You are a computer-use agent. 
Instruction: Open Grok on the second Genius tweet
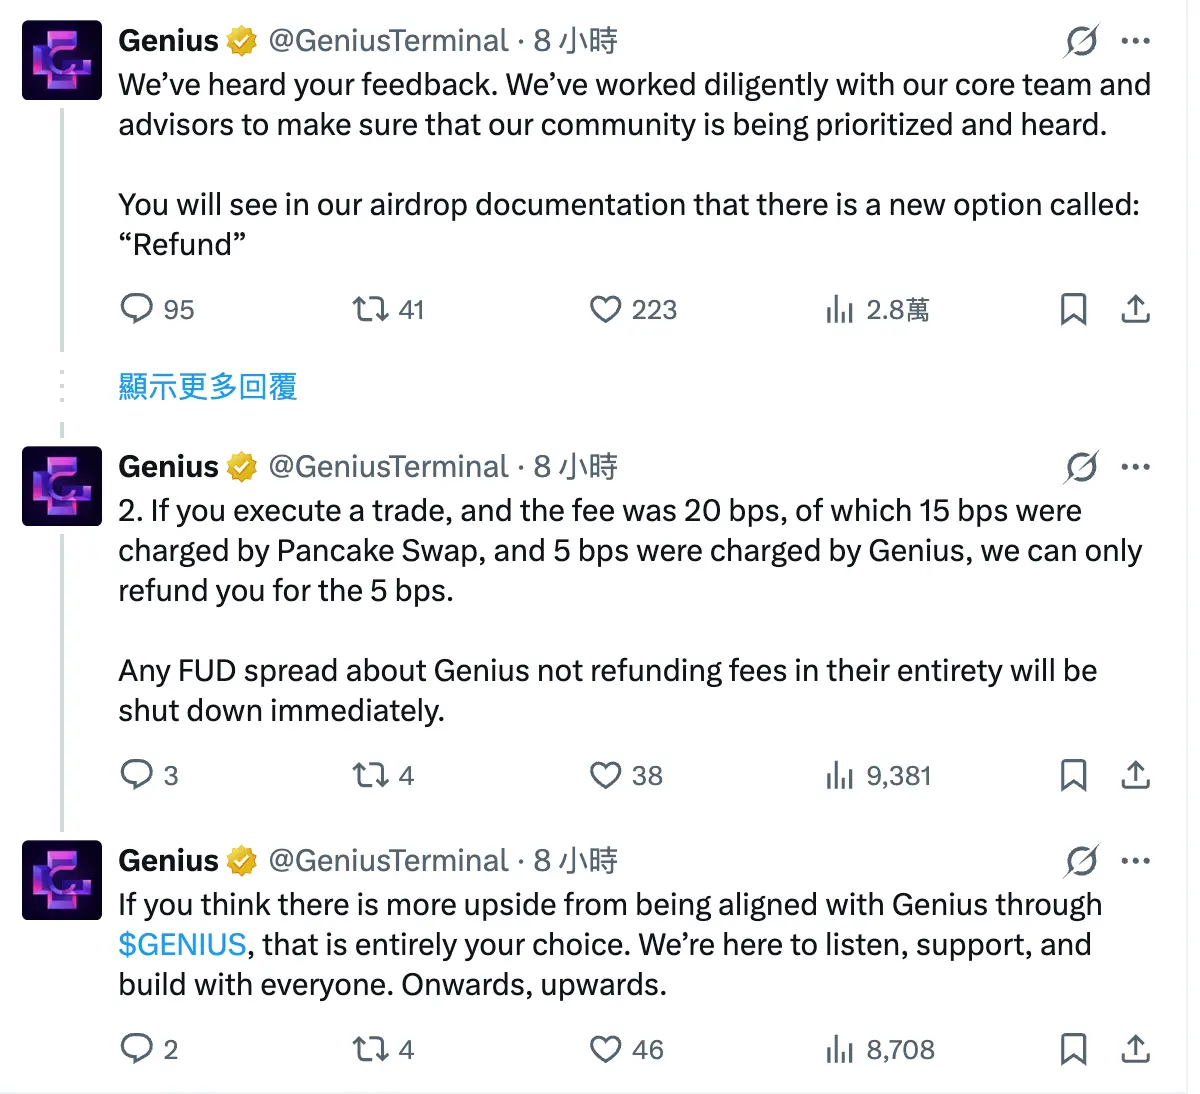(1080, 467)
